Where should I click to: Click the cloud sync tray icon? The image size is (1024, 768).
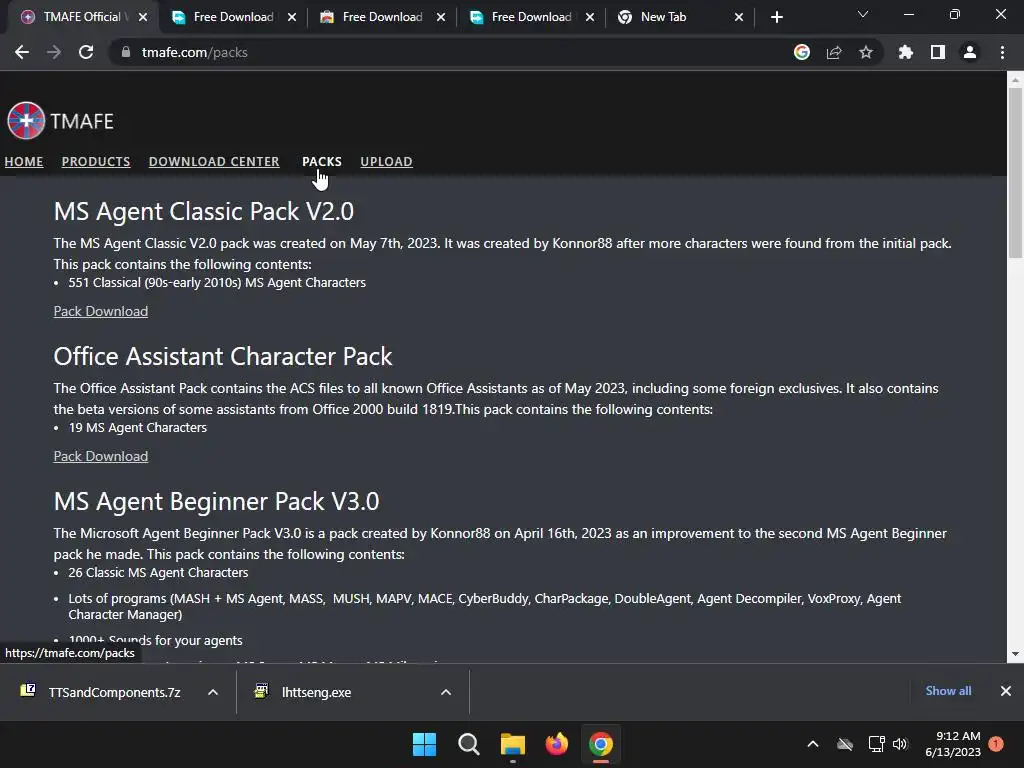coord(845,744)
